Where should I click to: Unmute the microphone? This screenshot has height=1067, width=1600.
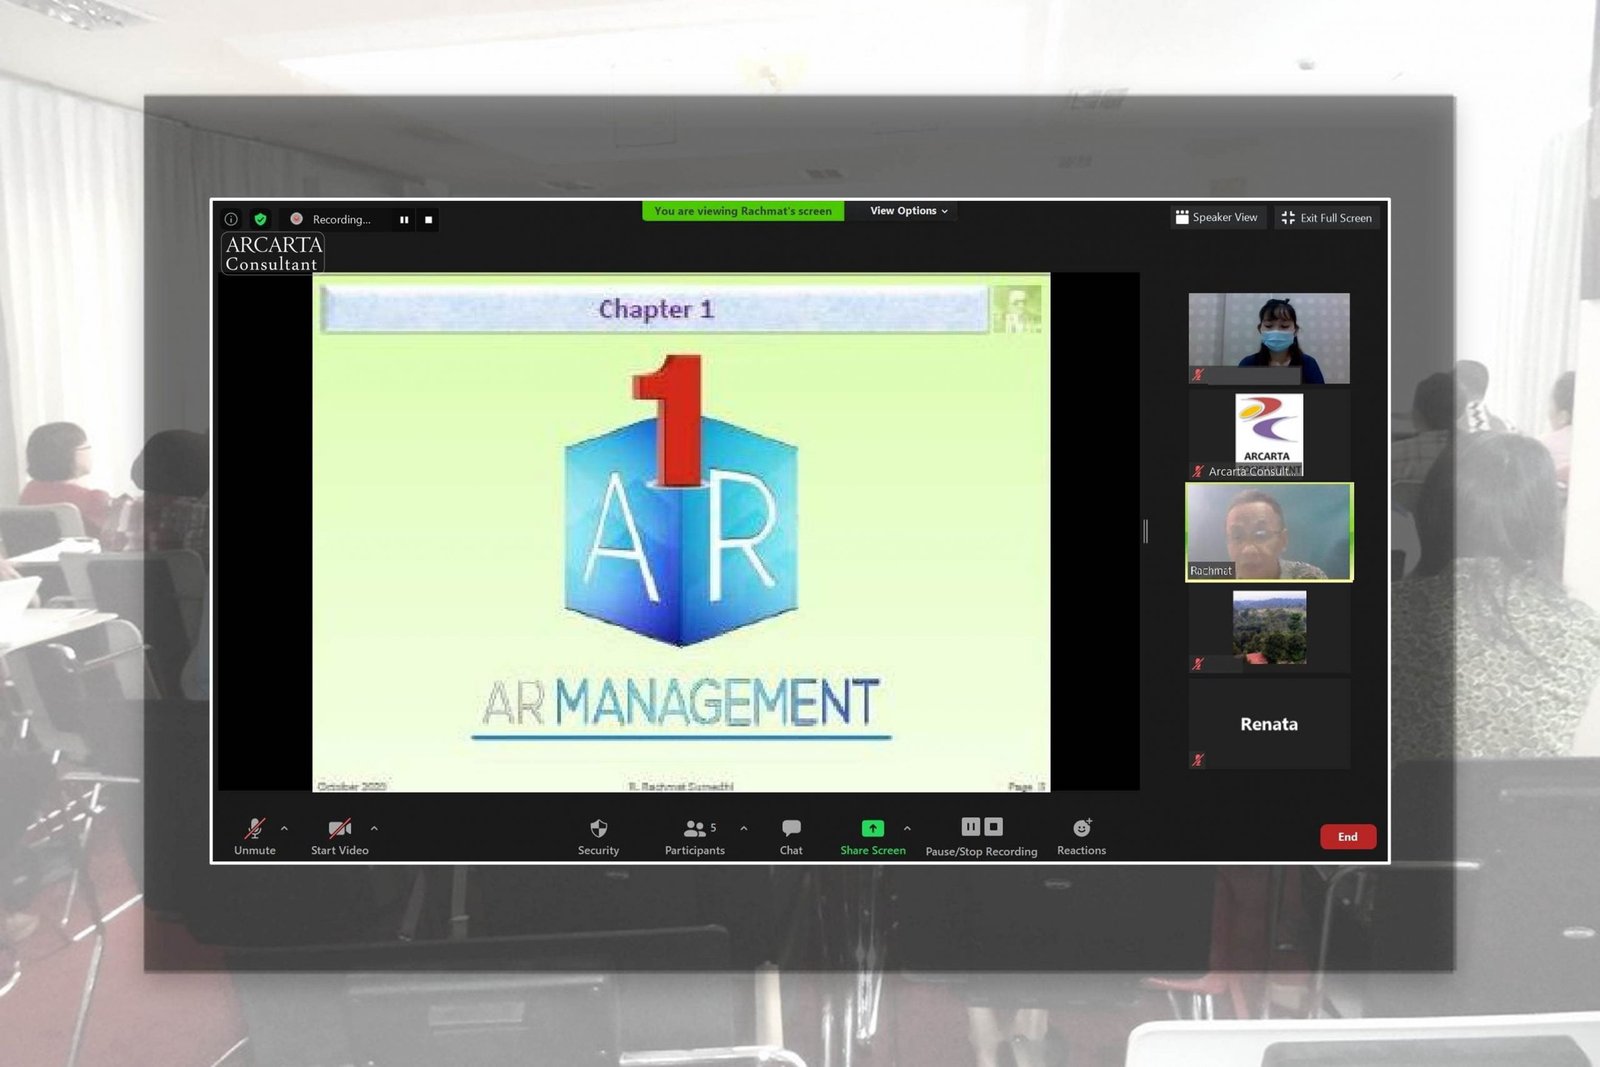(254, 836)
